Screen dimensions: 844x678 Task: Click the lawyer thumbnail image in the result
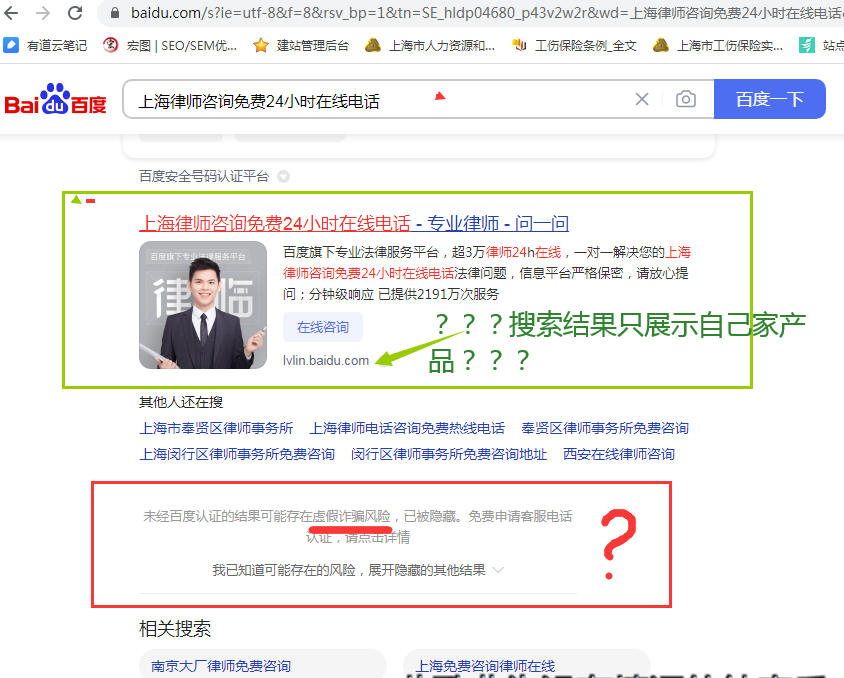[203, 305]
